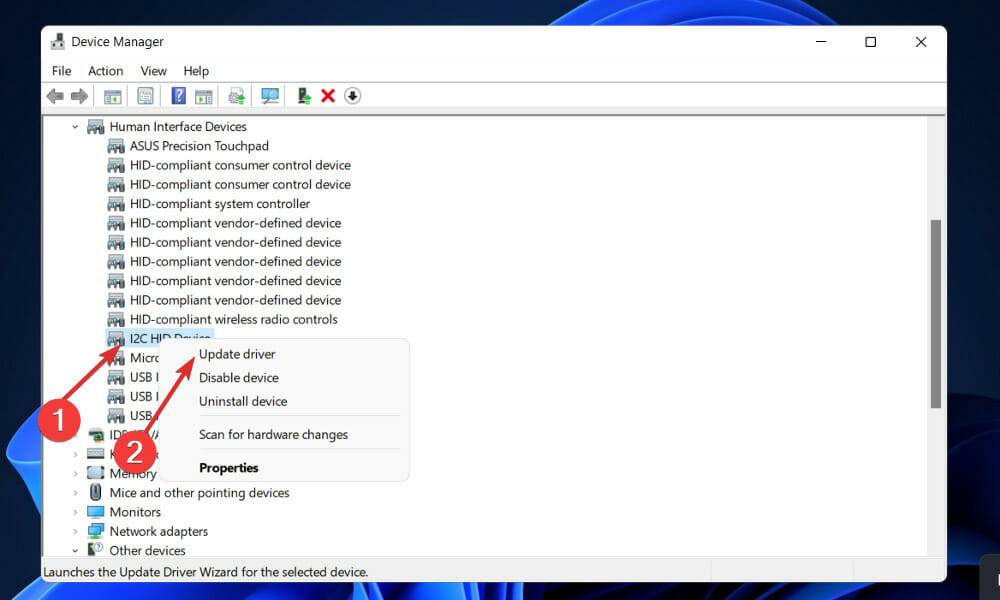Select ASUS Precision Touchpad device
This screenshot has width=1000, height=600.
click(198, 146)
